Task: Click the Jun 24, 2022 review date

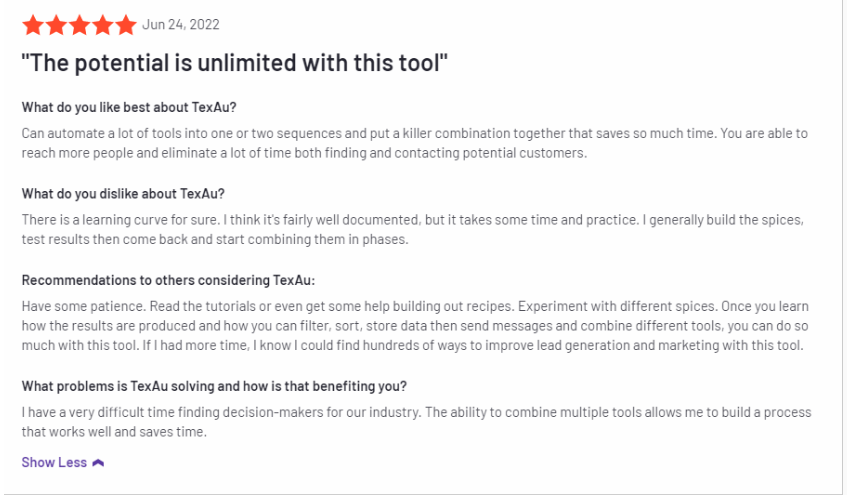Action: tap(181, 25)
